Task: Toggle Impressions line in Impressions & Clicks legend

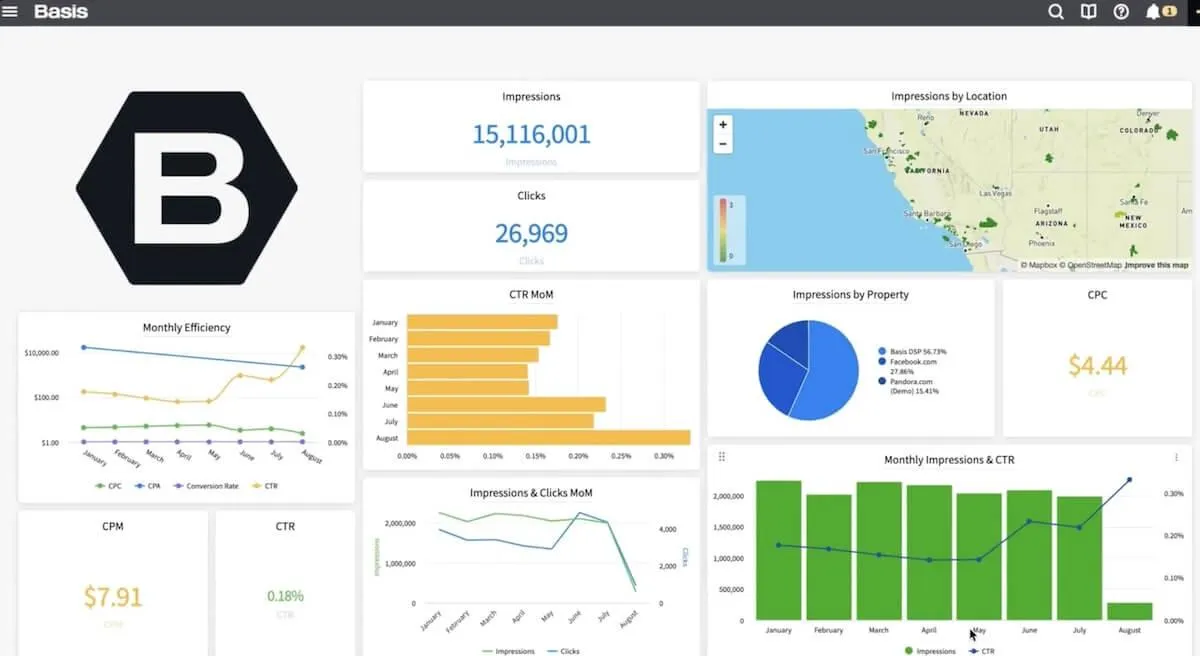Action: [508, 651]
